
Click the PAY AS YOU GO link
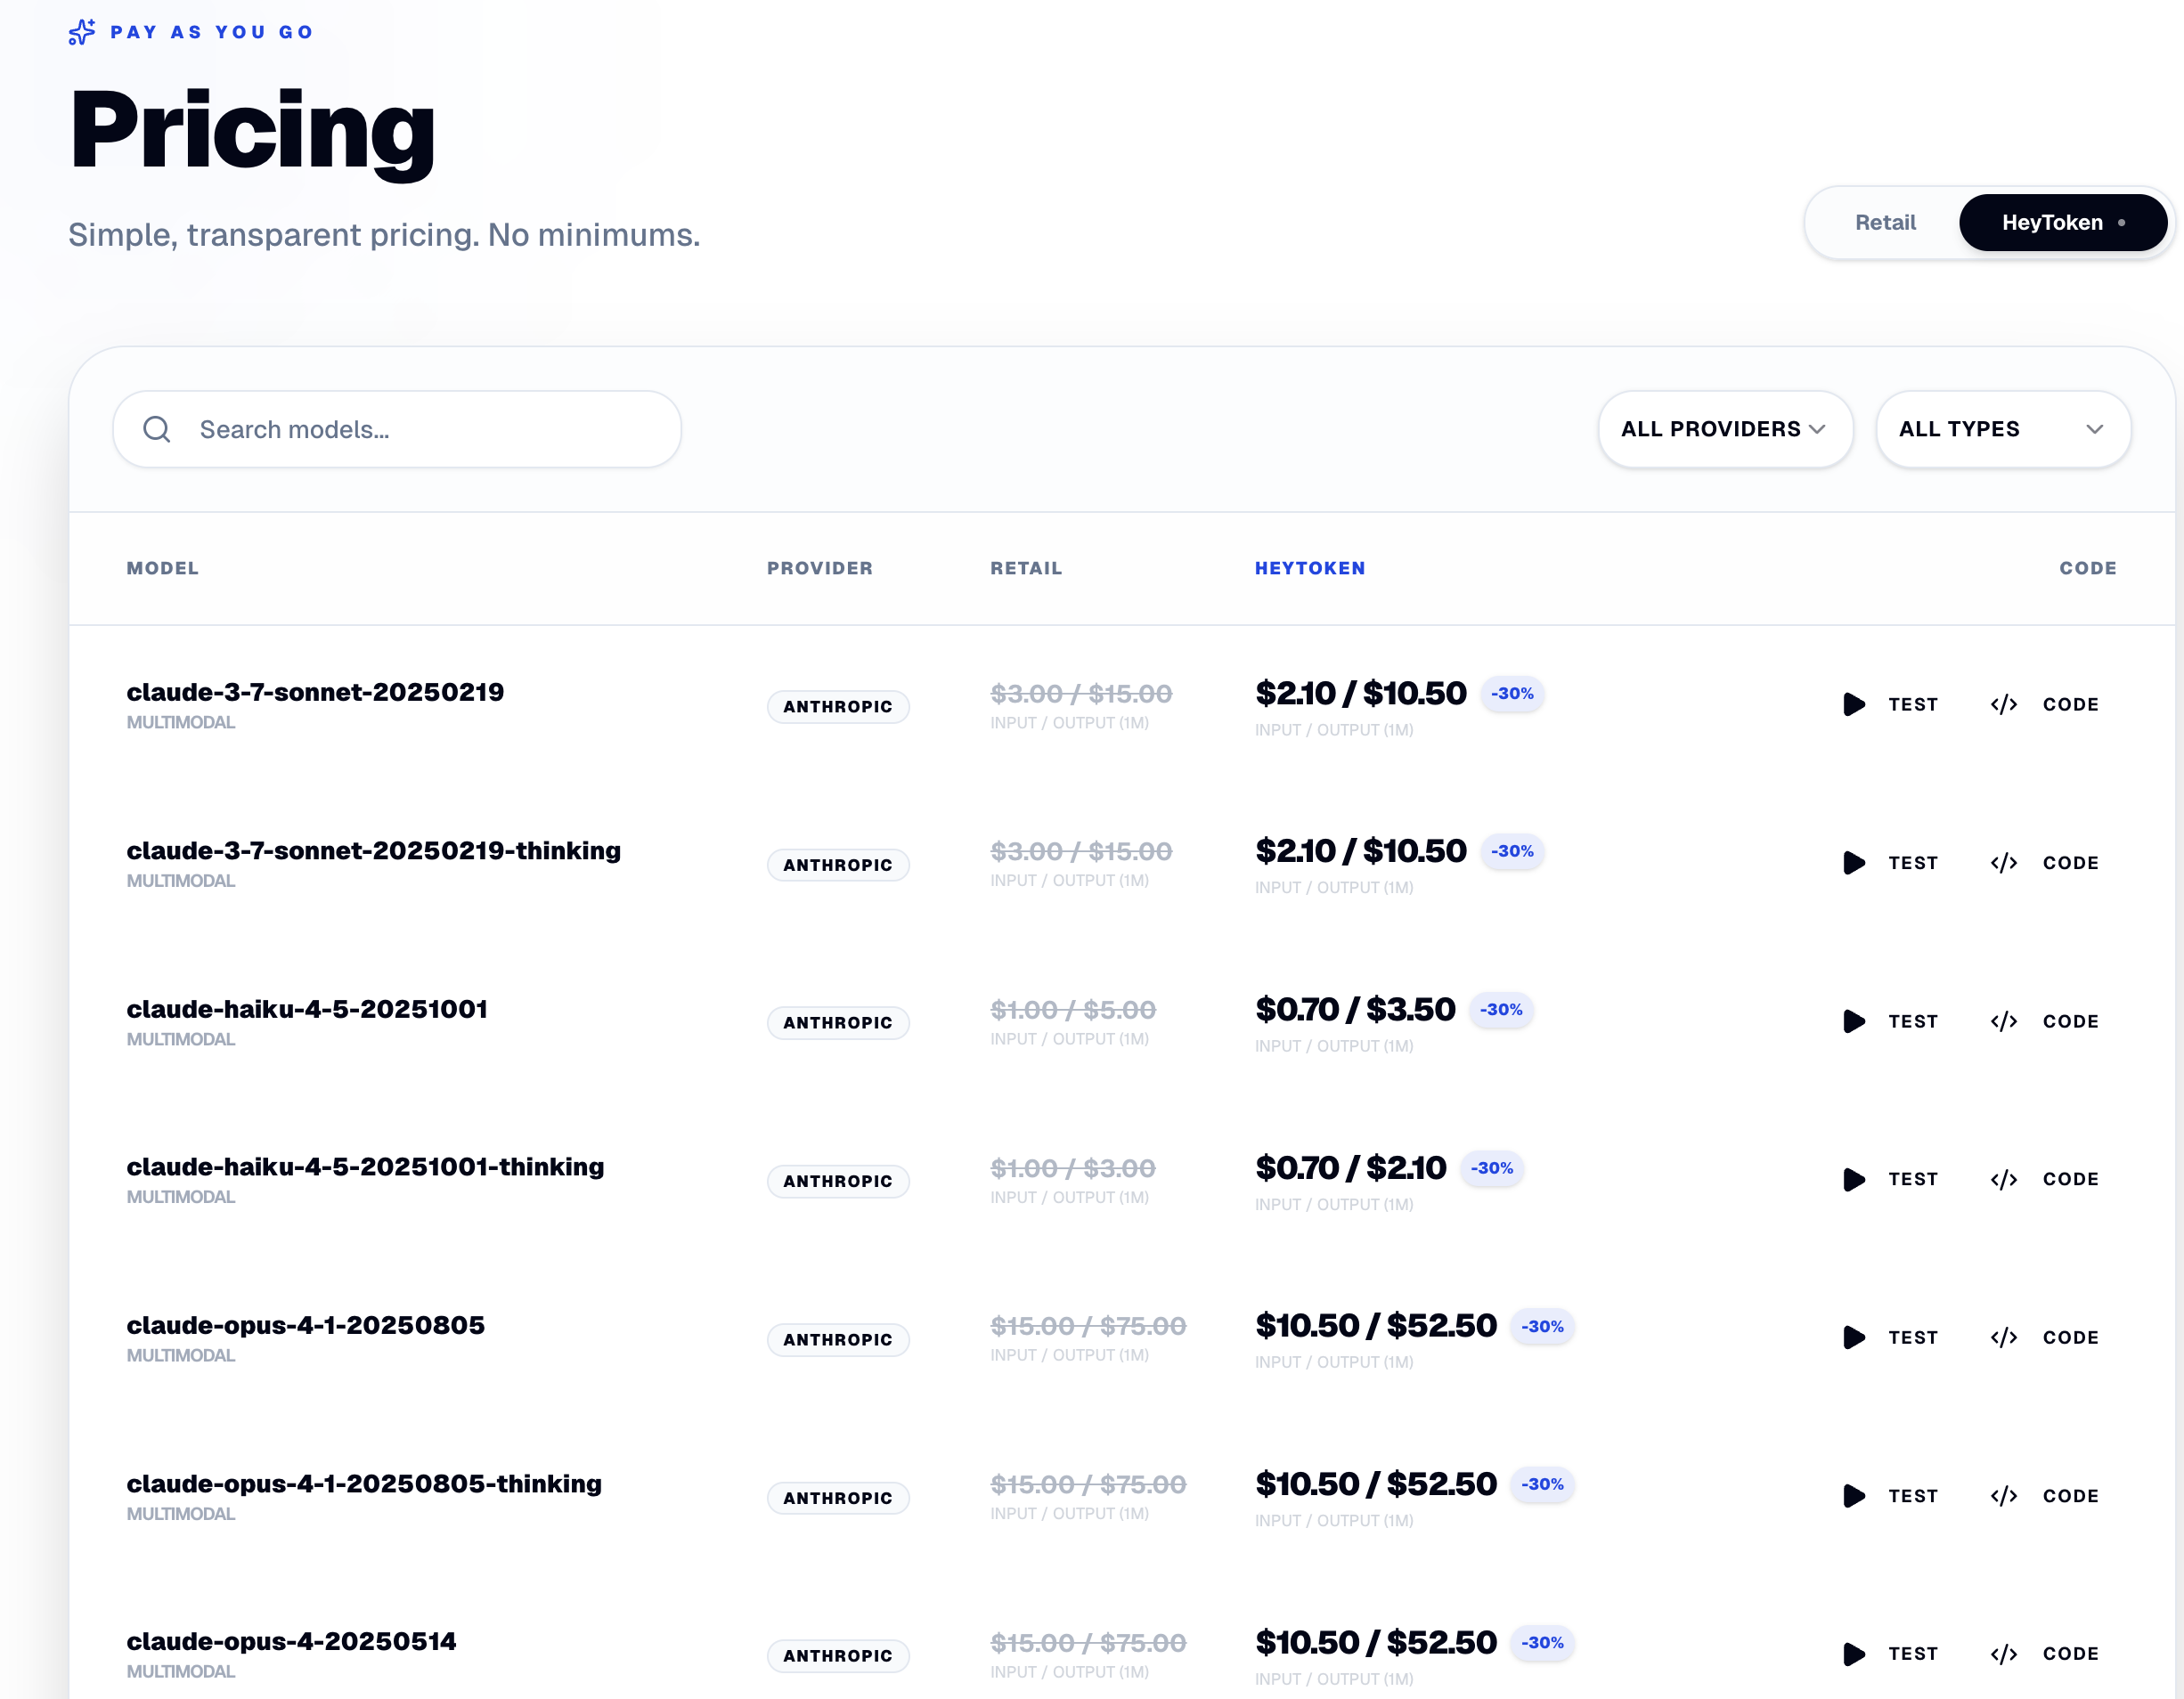point(211,31)
